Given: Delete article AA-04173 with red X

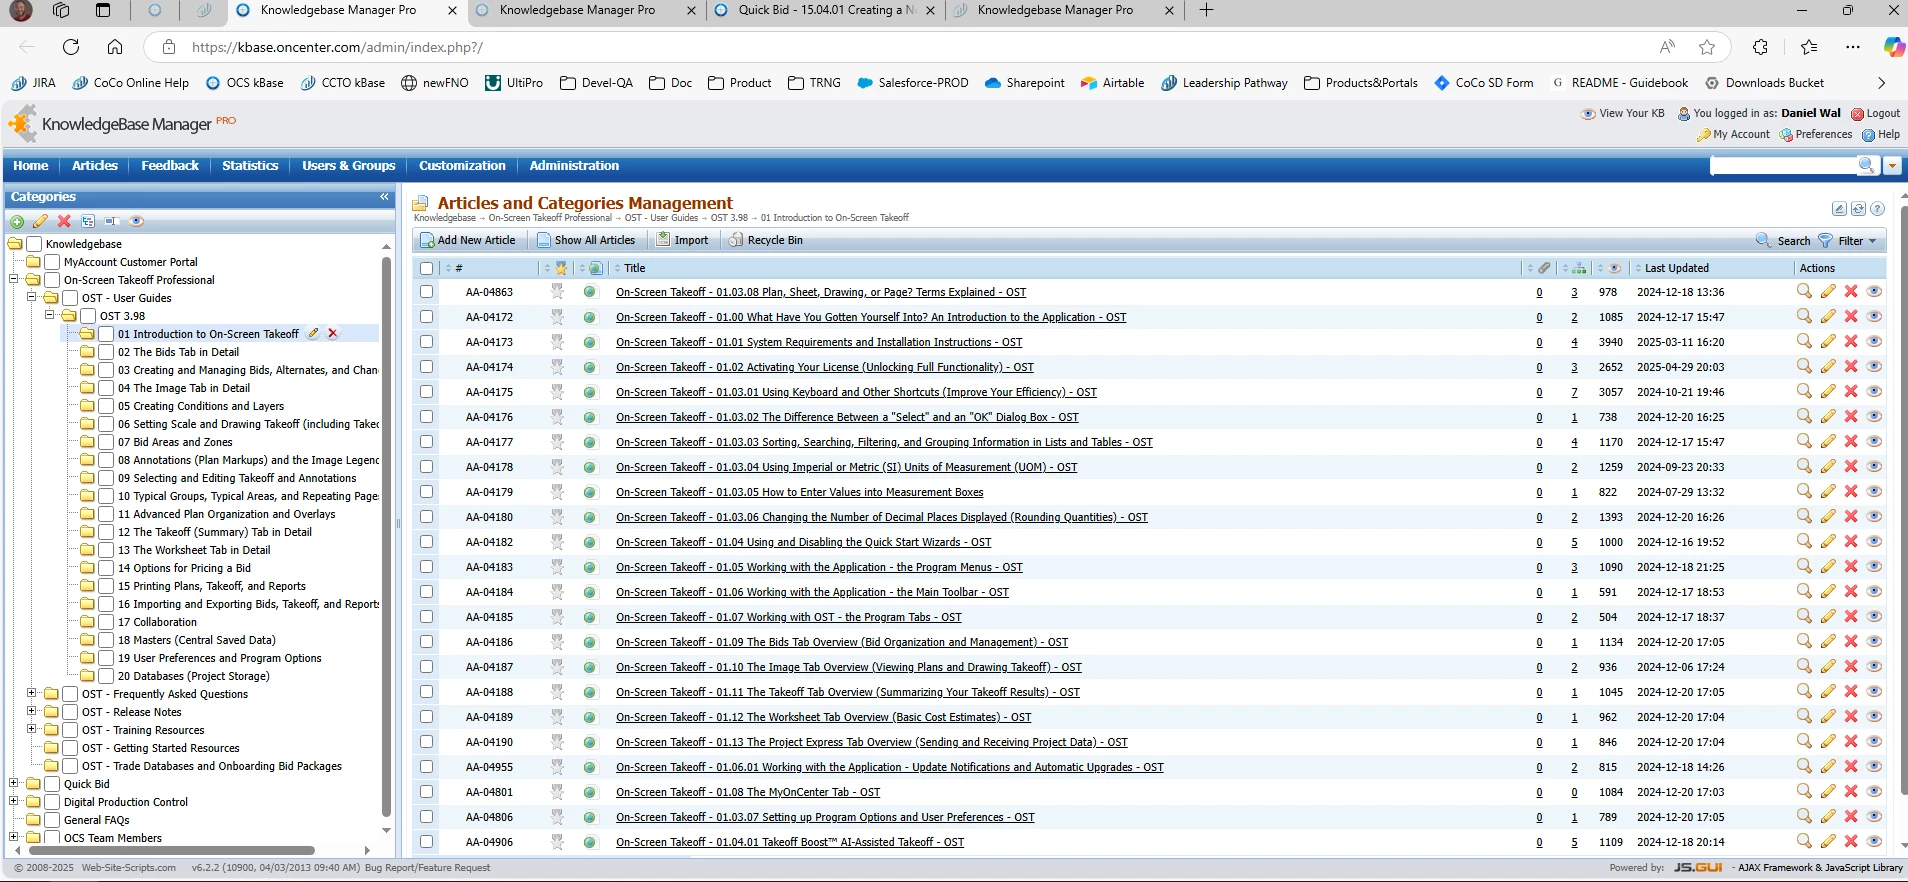Looking at the screenshot, I should (x=1851, y=341).
